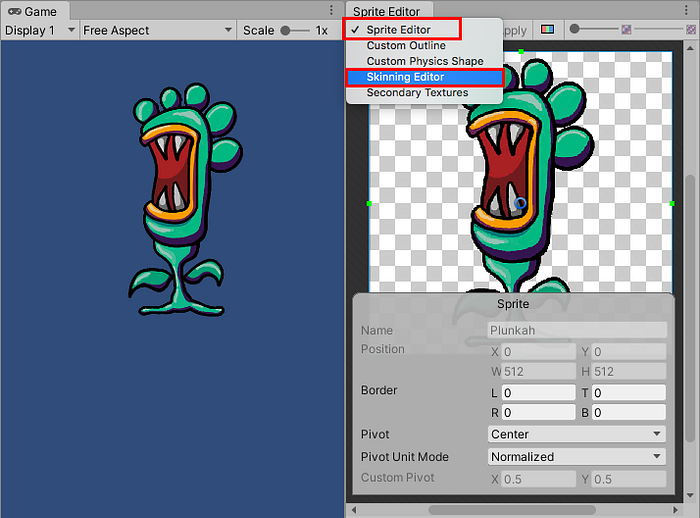Click the Position W field showing 512
Screen dimensions: 700x518
coord(538,372)
